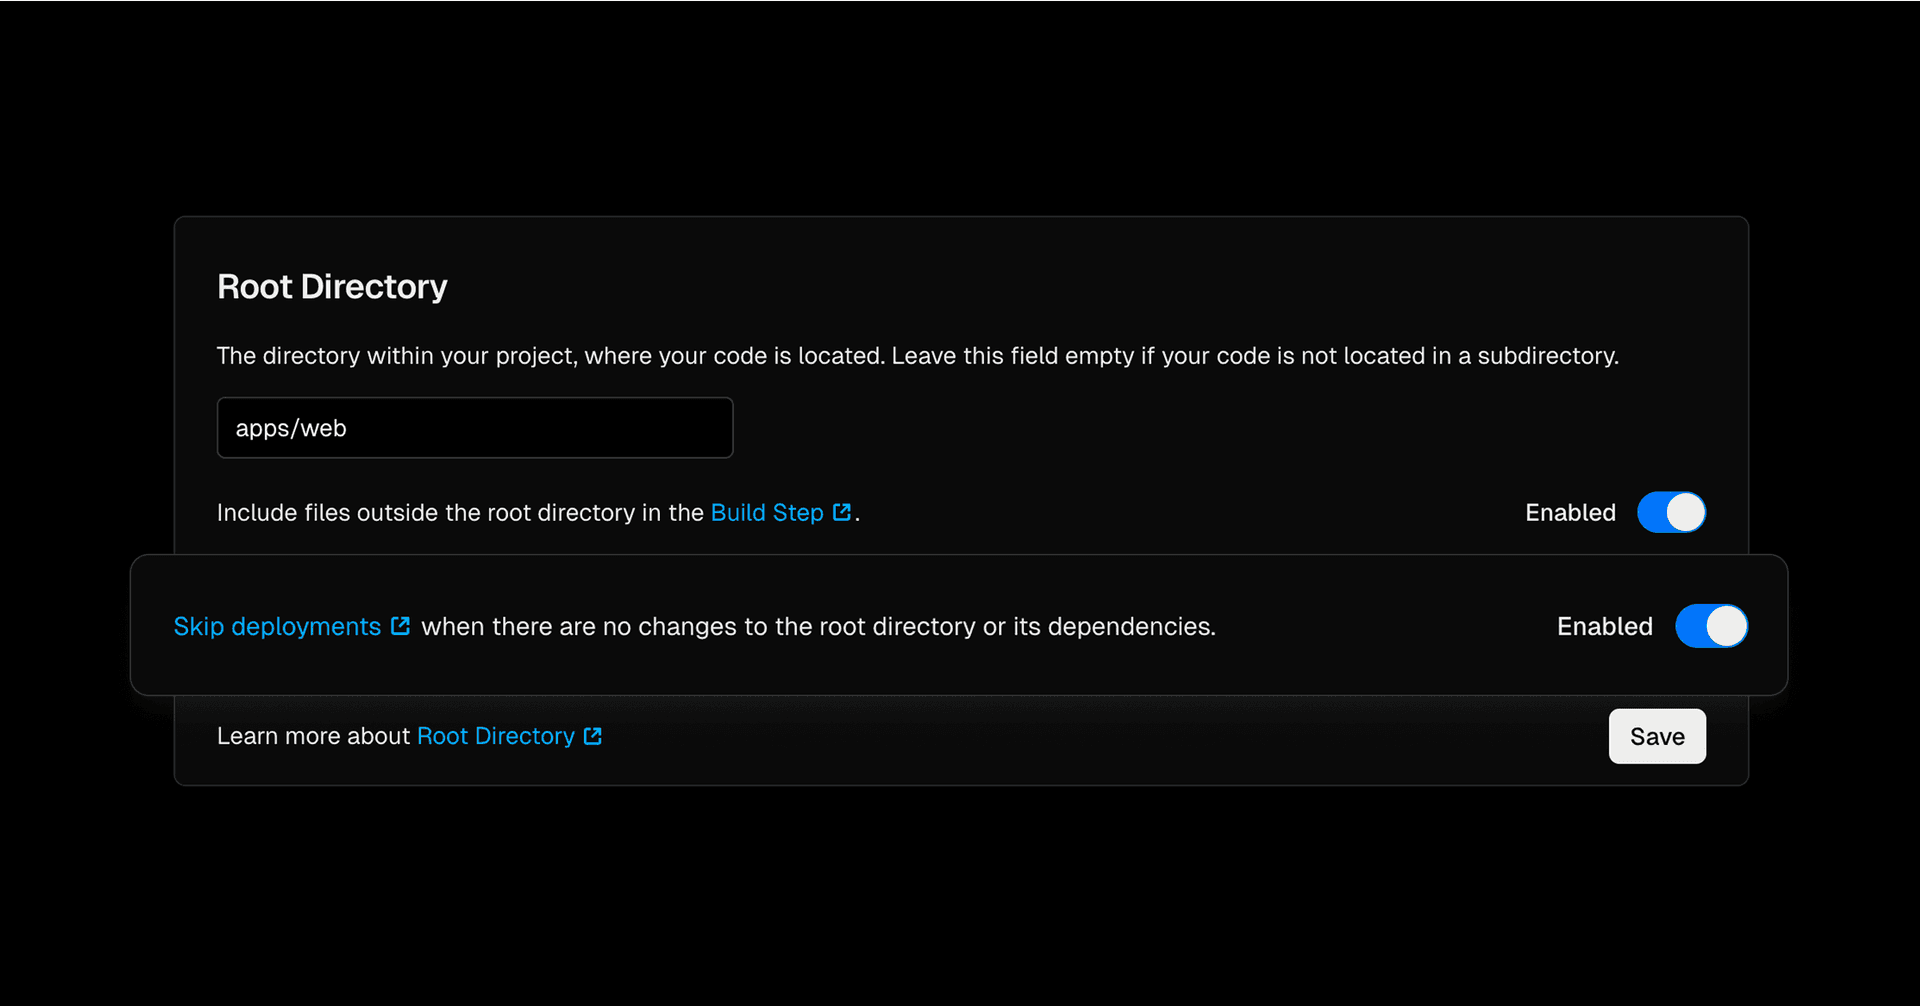Click the Root Directory section heading
1920x1006 pixels.
332,287
